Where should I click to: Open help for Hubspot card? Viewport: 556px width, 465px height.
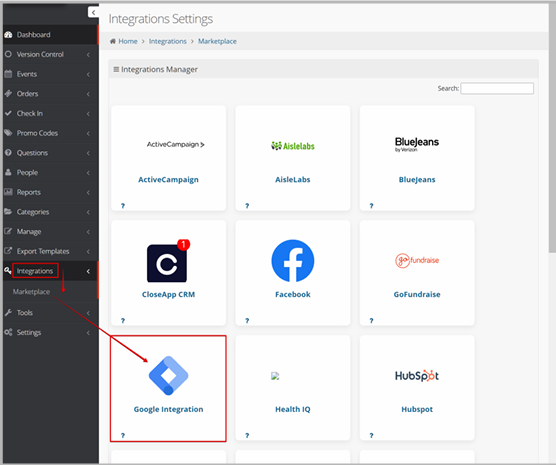click(x=371, y=435)
